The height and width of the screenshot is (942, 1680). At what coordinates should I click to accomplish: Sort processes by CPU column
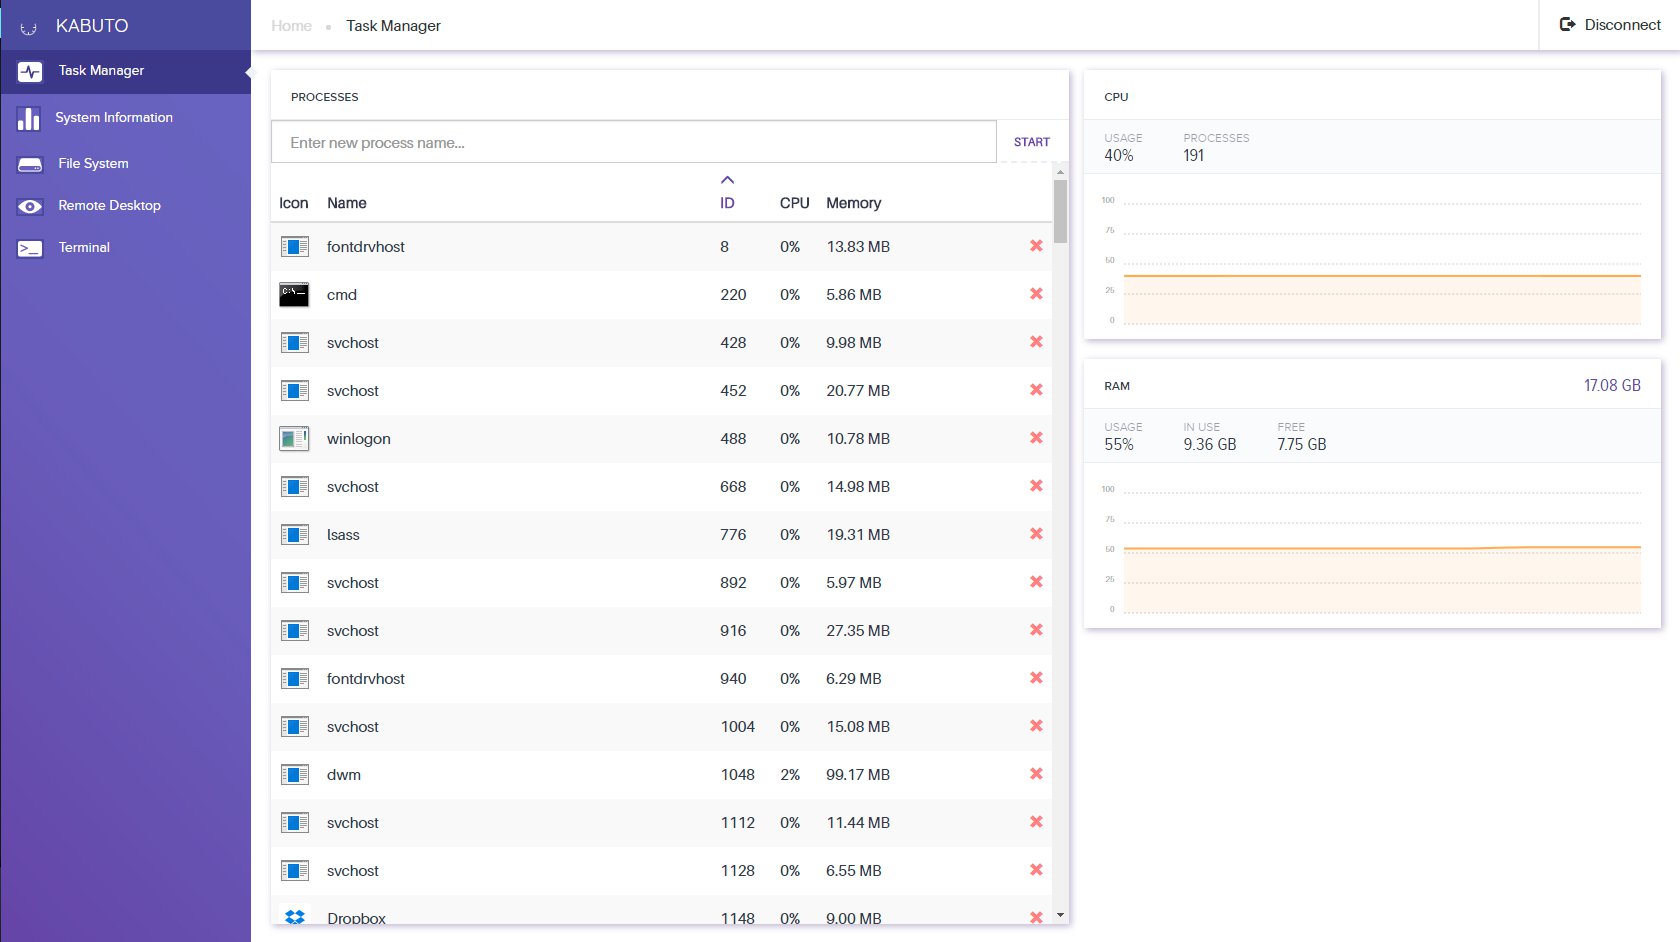point(795,203)
